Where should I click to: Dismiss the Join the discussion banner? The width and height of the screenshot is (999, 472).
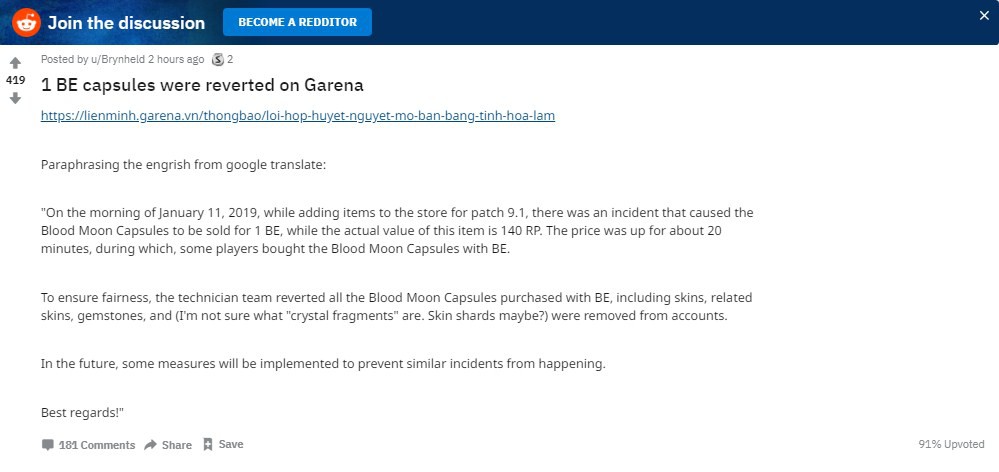pos(984,16)
